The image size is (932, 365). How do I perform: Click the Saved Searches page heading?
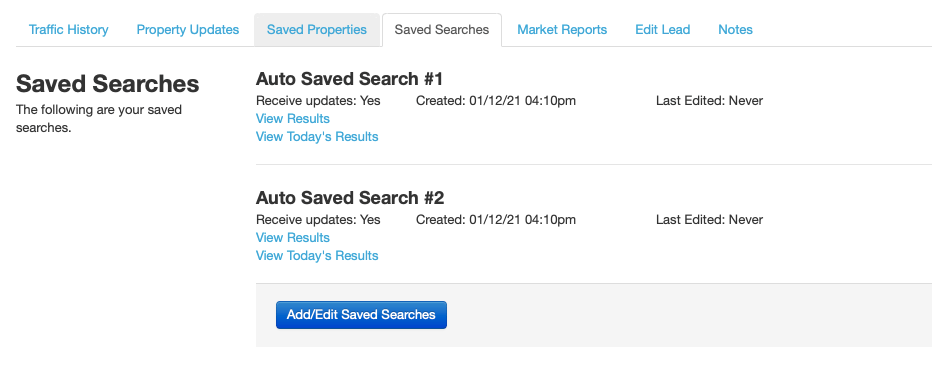coord(108,84)
